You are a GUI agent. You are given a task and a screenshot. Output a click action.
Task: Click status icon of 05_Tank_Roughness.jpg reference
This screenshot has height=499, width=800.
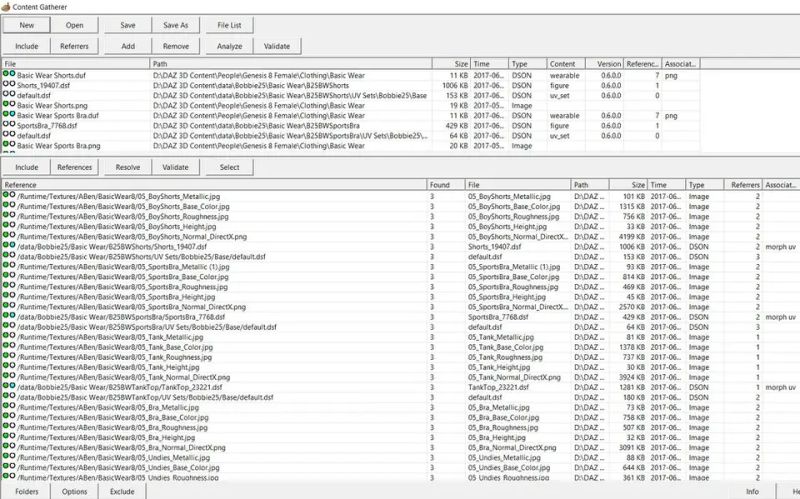pos(9,356)
